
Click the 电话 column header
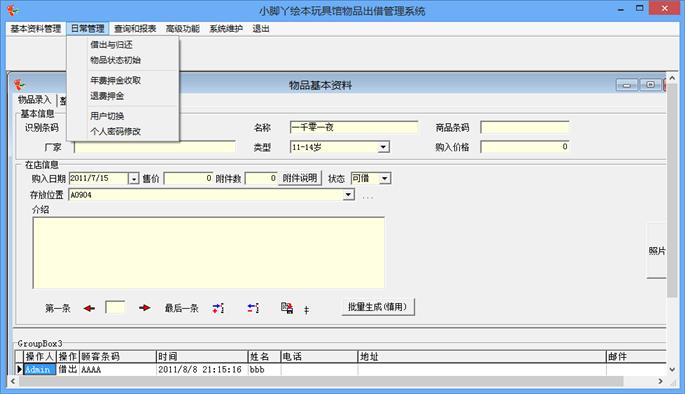(x=319, y=356)
